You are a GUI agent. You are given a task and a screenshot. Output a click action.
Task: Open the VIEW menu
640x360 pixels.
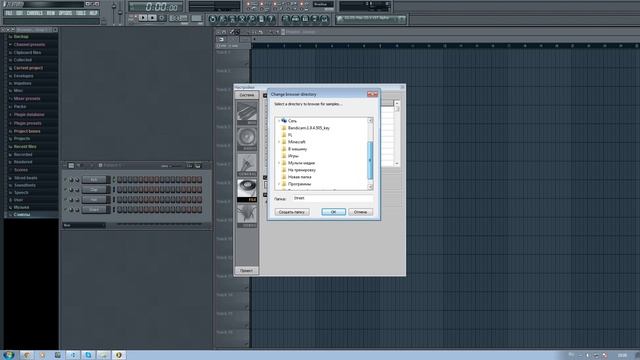pos(51,13)
